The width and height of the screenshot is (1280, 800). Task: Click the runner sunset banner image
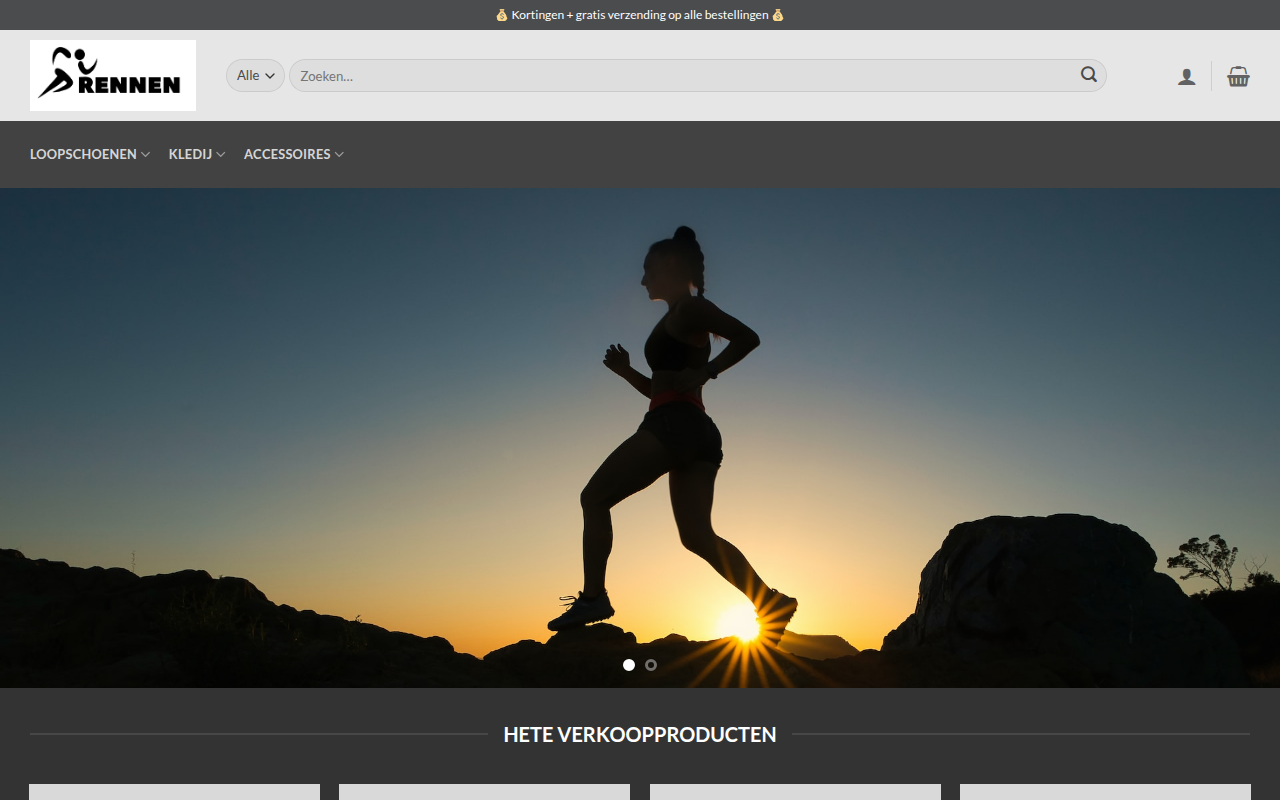click(x=640, y=438)
